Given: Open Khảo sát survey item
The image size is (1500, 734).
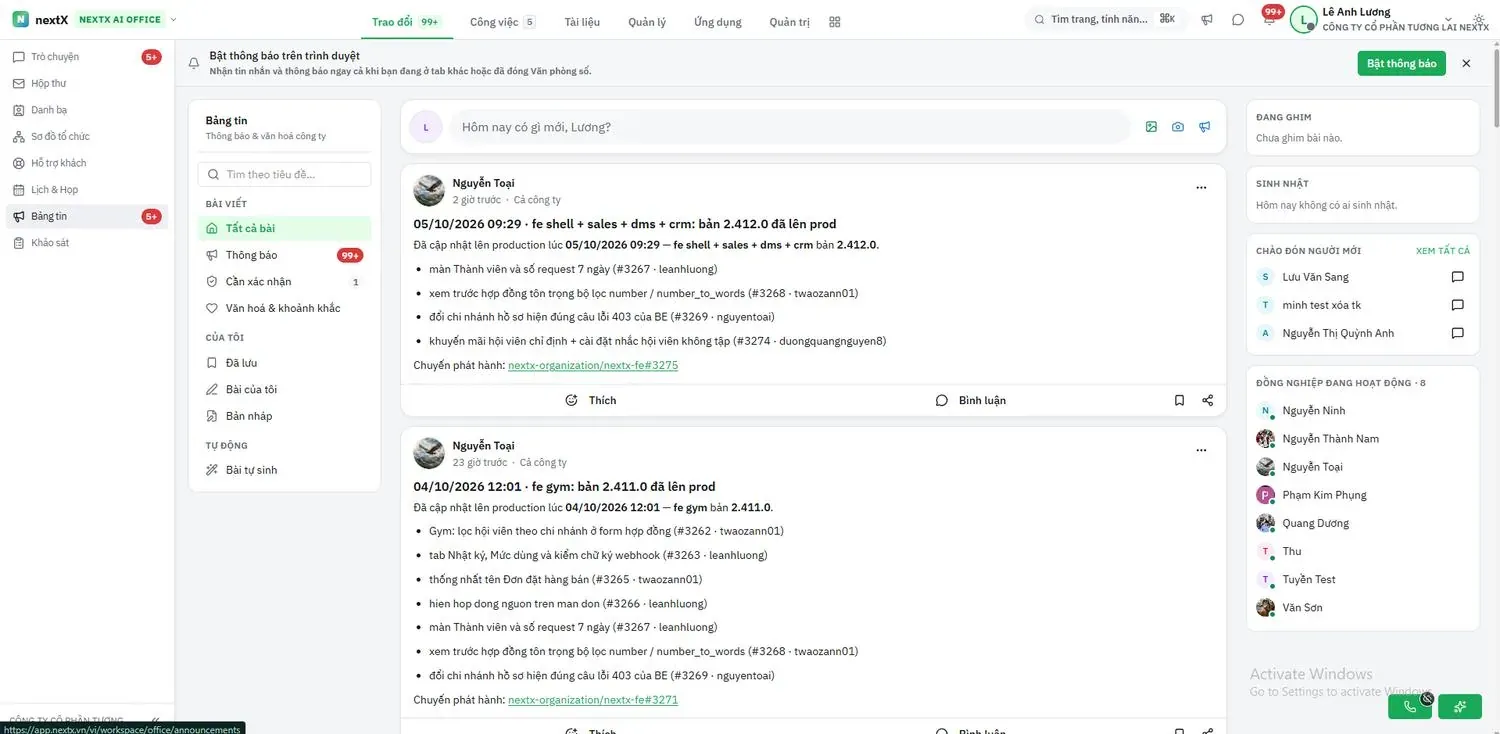Looking at the screenshot, I should click(x=86, y=243).
